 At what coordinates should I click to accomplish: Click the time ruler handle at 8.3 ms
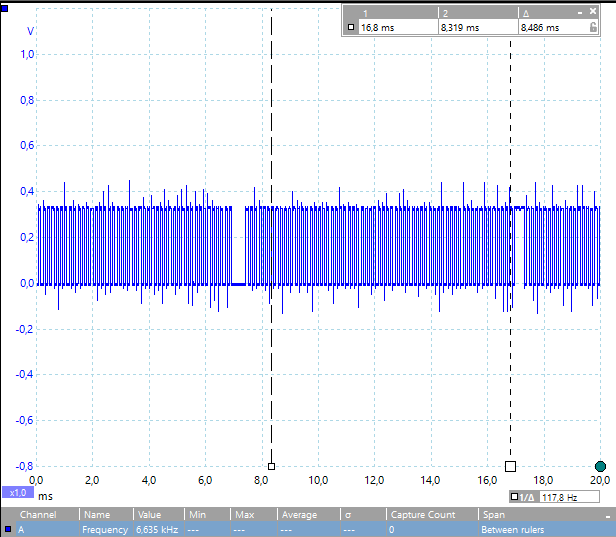coord(271,466)
